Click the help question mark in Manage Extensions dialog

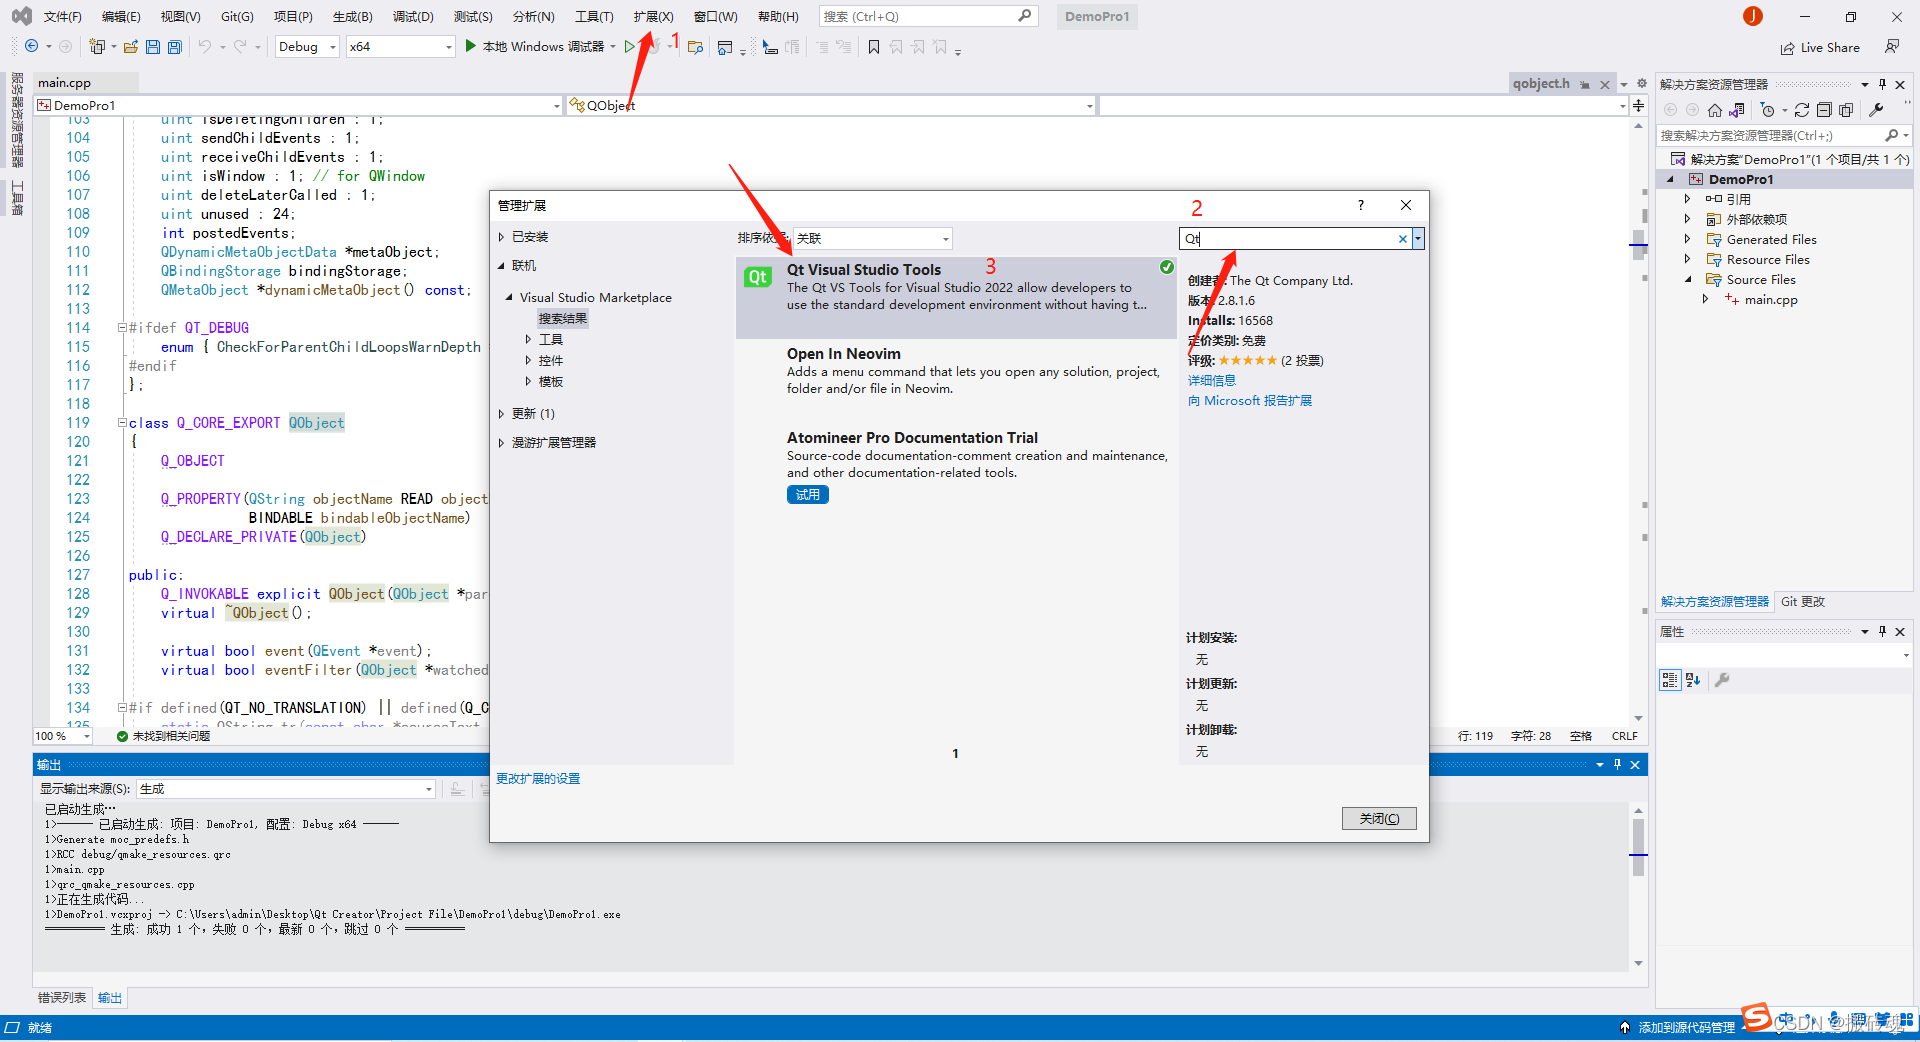[x=1360, y=205]
